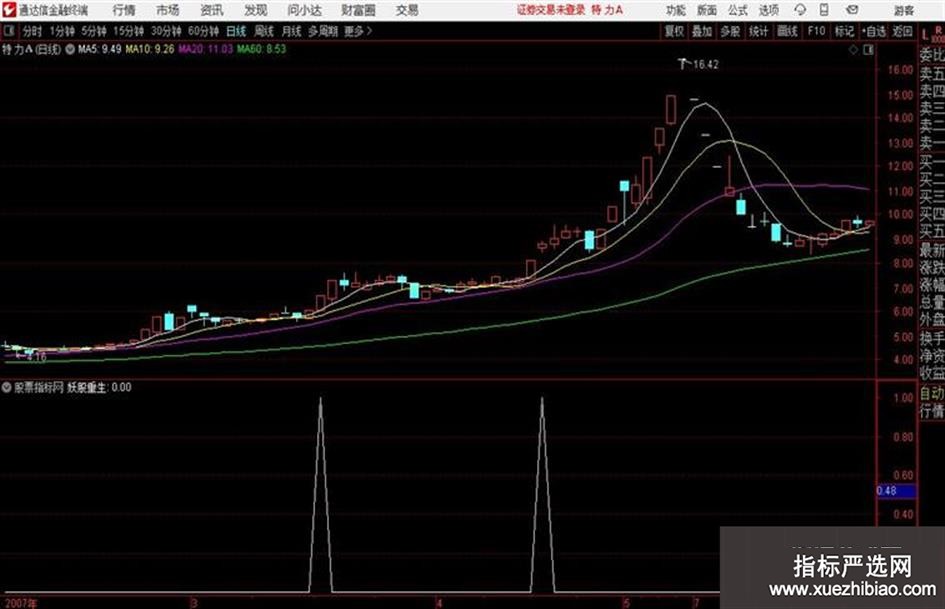
Task: Click the MA60: 8.53 value
Action: 262,49
